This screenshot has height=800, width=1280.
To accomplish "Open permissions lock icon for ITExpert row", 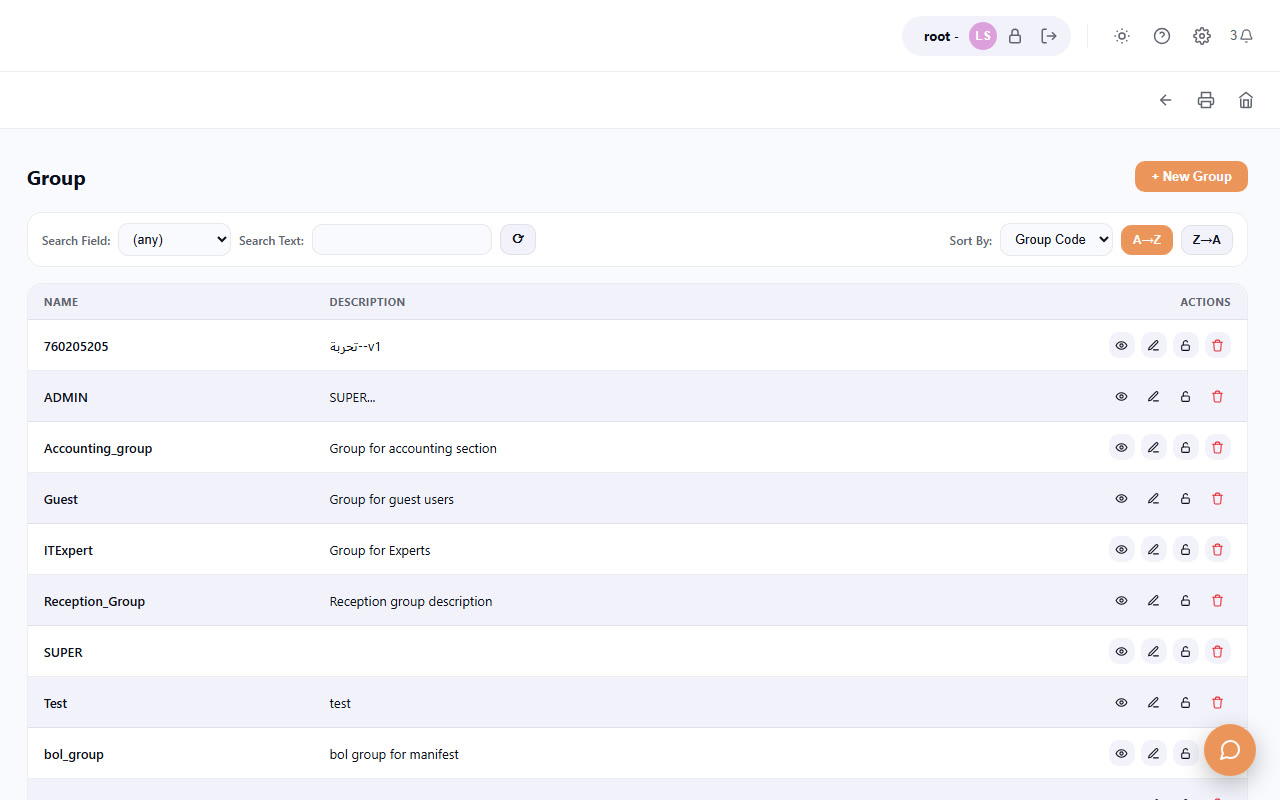I will click(1186, 550).
